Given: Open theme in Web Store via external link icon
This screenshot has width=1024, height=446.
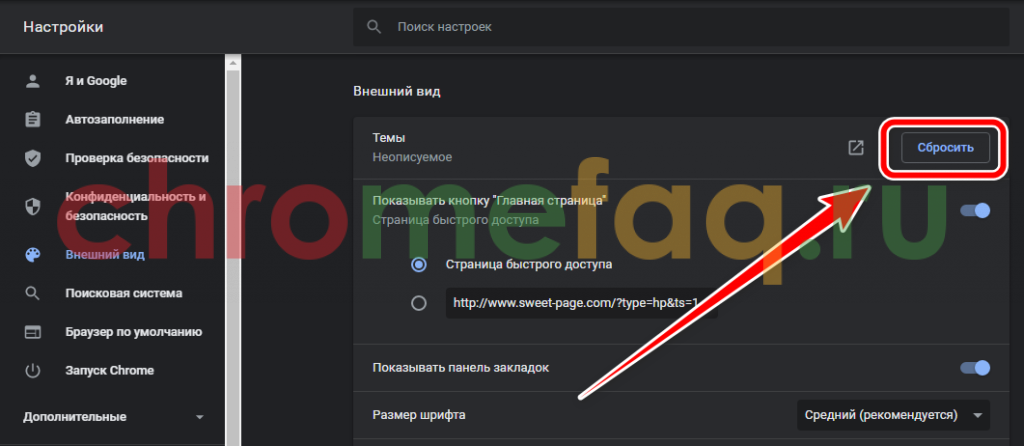Looking at the screenshot, I should click(856, 148).
